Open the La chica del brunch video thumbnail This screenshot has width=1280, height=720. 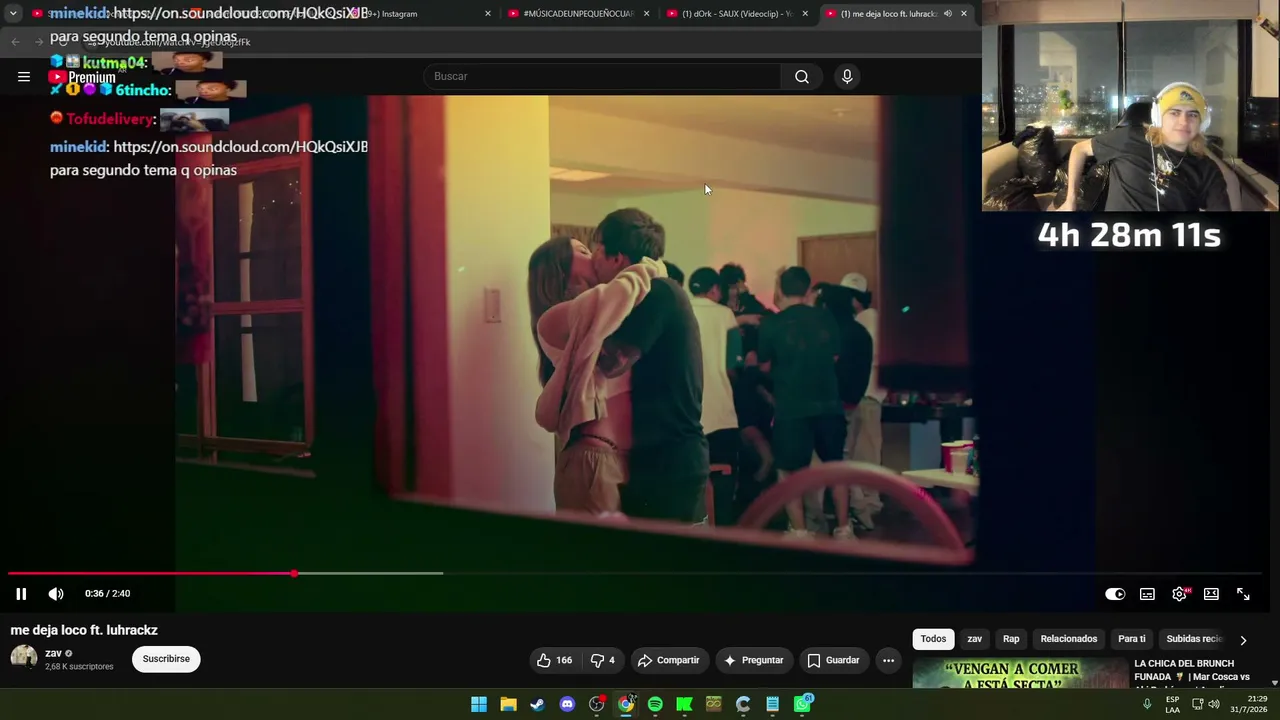pyautogui.click(x=1020, y=674)
